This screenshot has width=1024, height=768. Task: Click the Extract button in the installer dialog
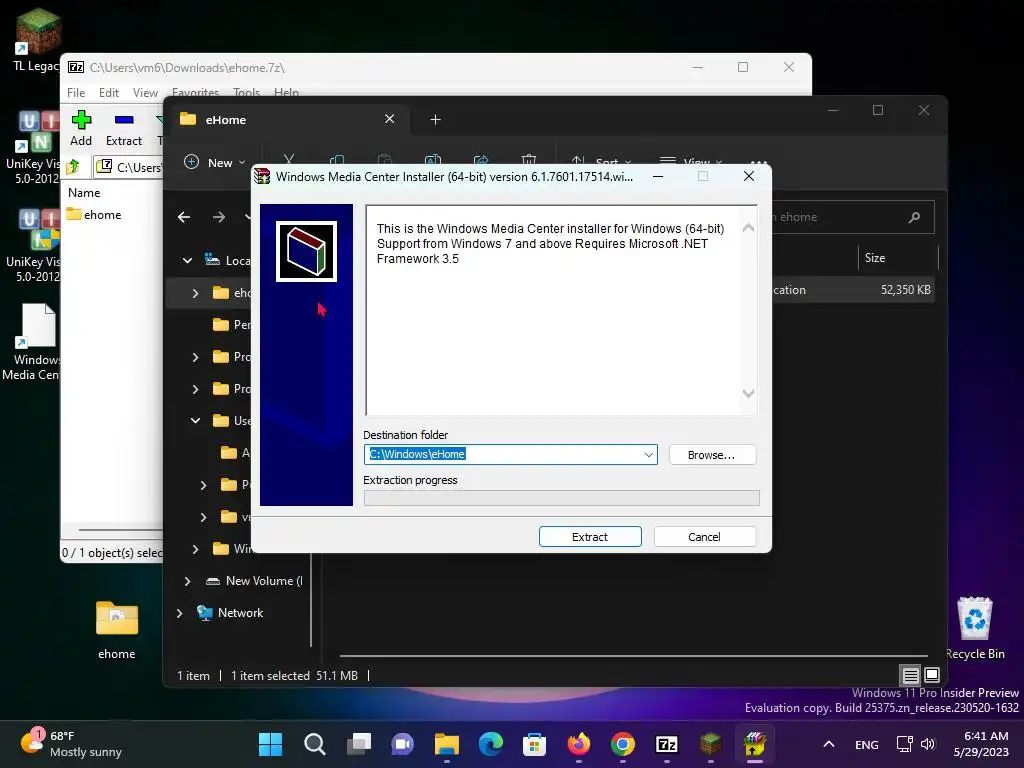point(590,537)
